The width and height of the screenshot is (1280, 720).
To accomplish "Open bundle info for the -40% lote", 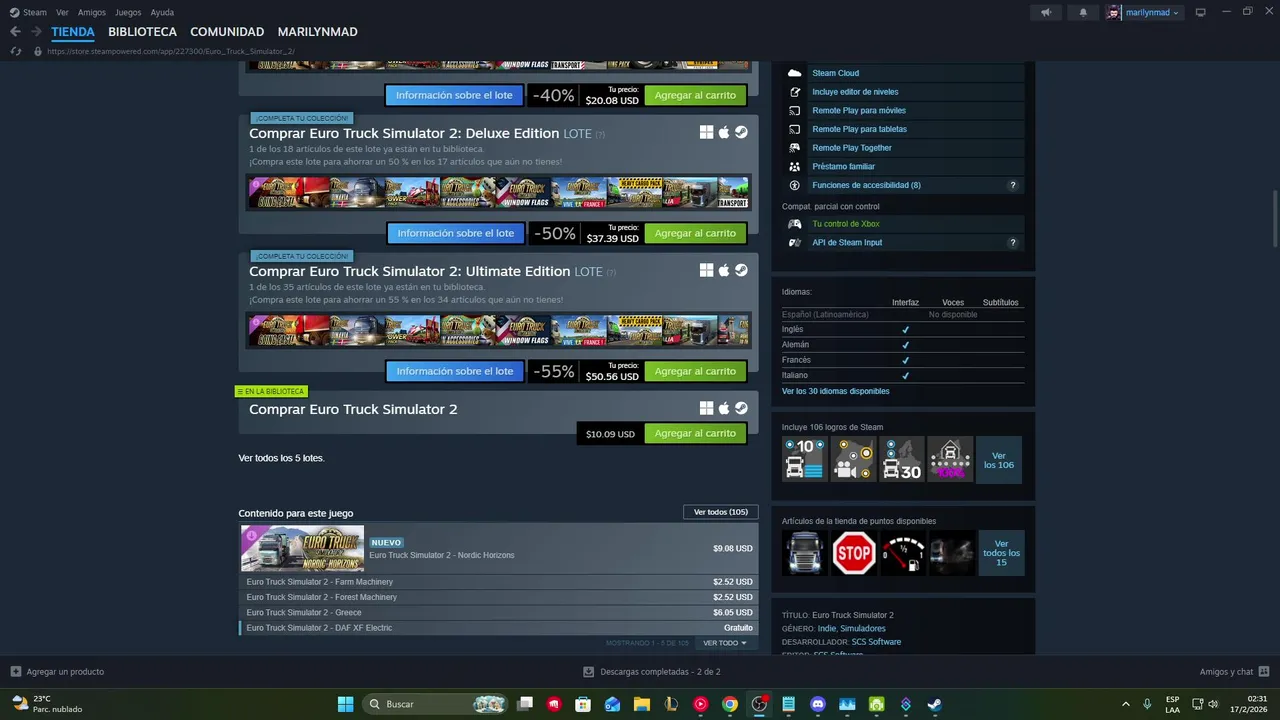I will pyautogui.click(x=454, y=95).
